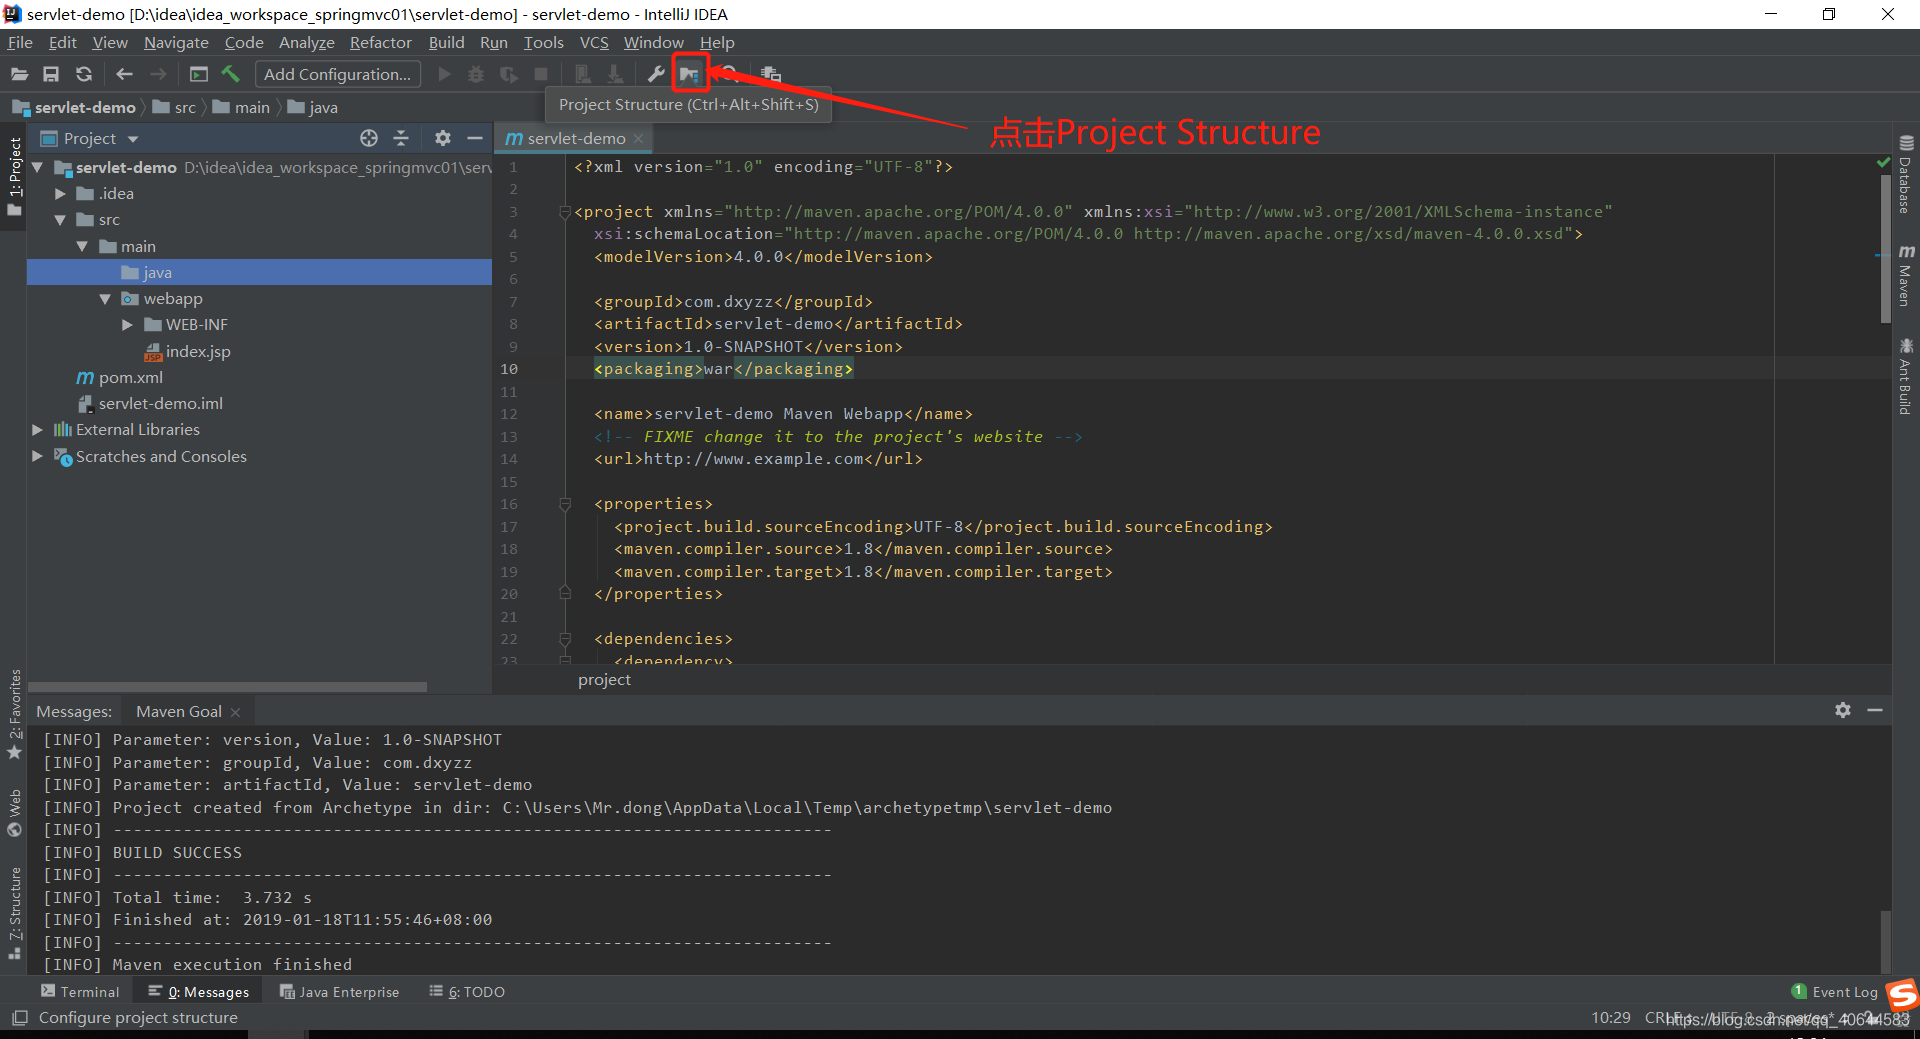Navigate forward with the right arrow
This screenshot has height=1039, width=1920.
point(158,74)
